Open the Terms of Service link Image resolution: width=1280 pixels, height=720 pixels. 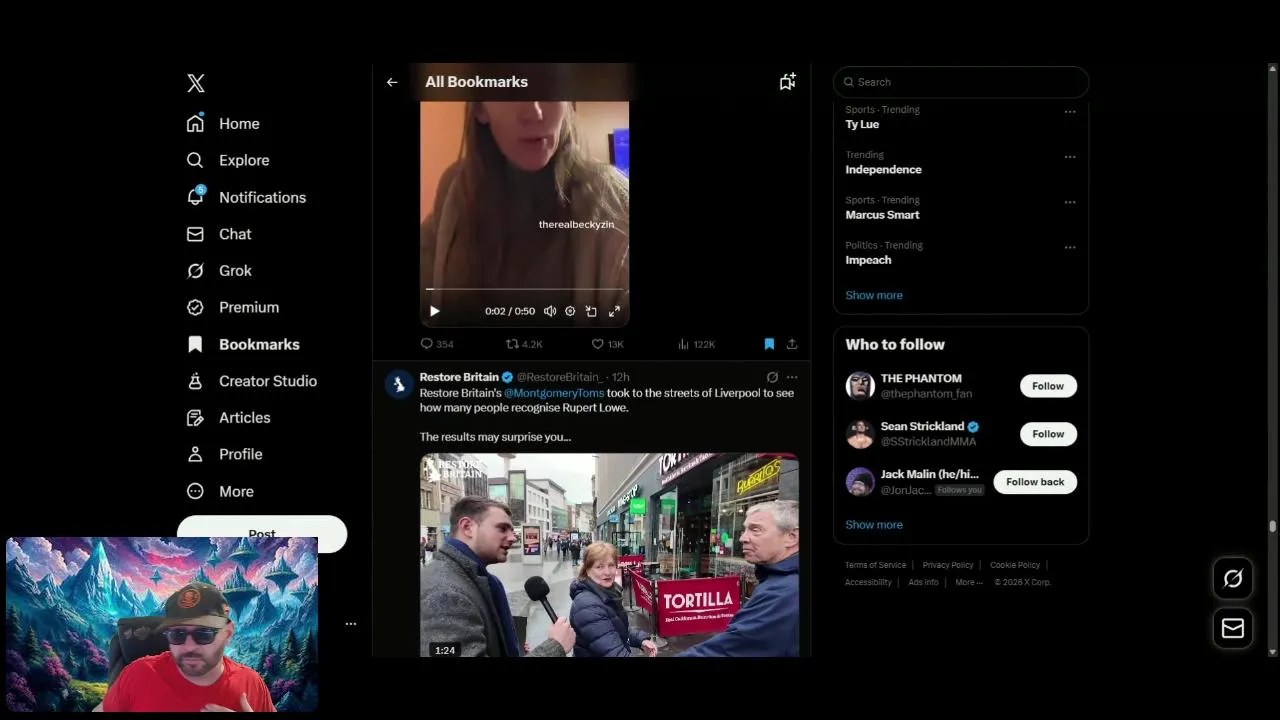click(x=875, y=565)
